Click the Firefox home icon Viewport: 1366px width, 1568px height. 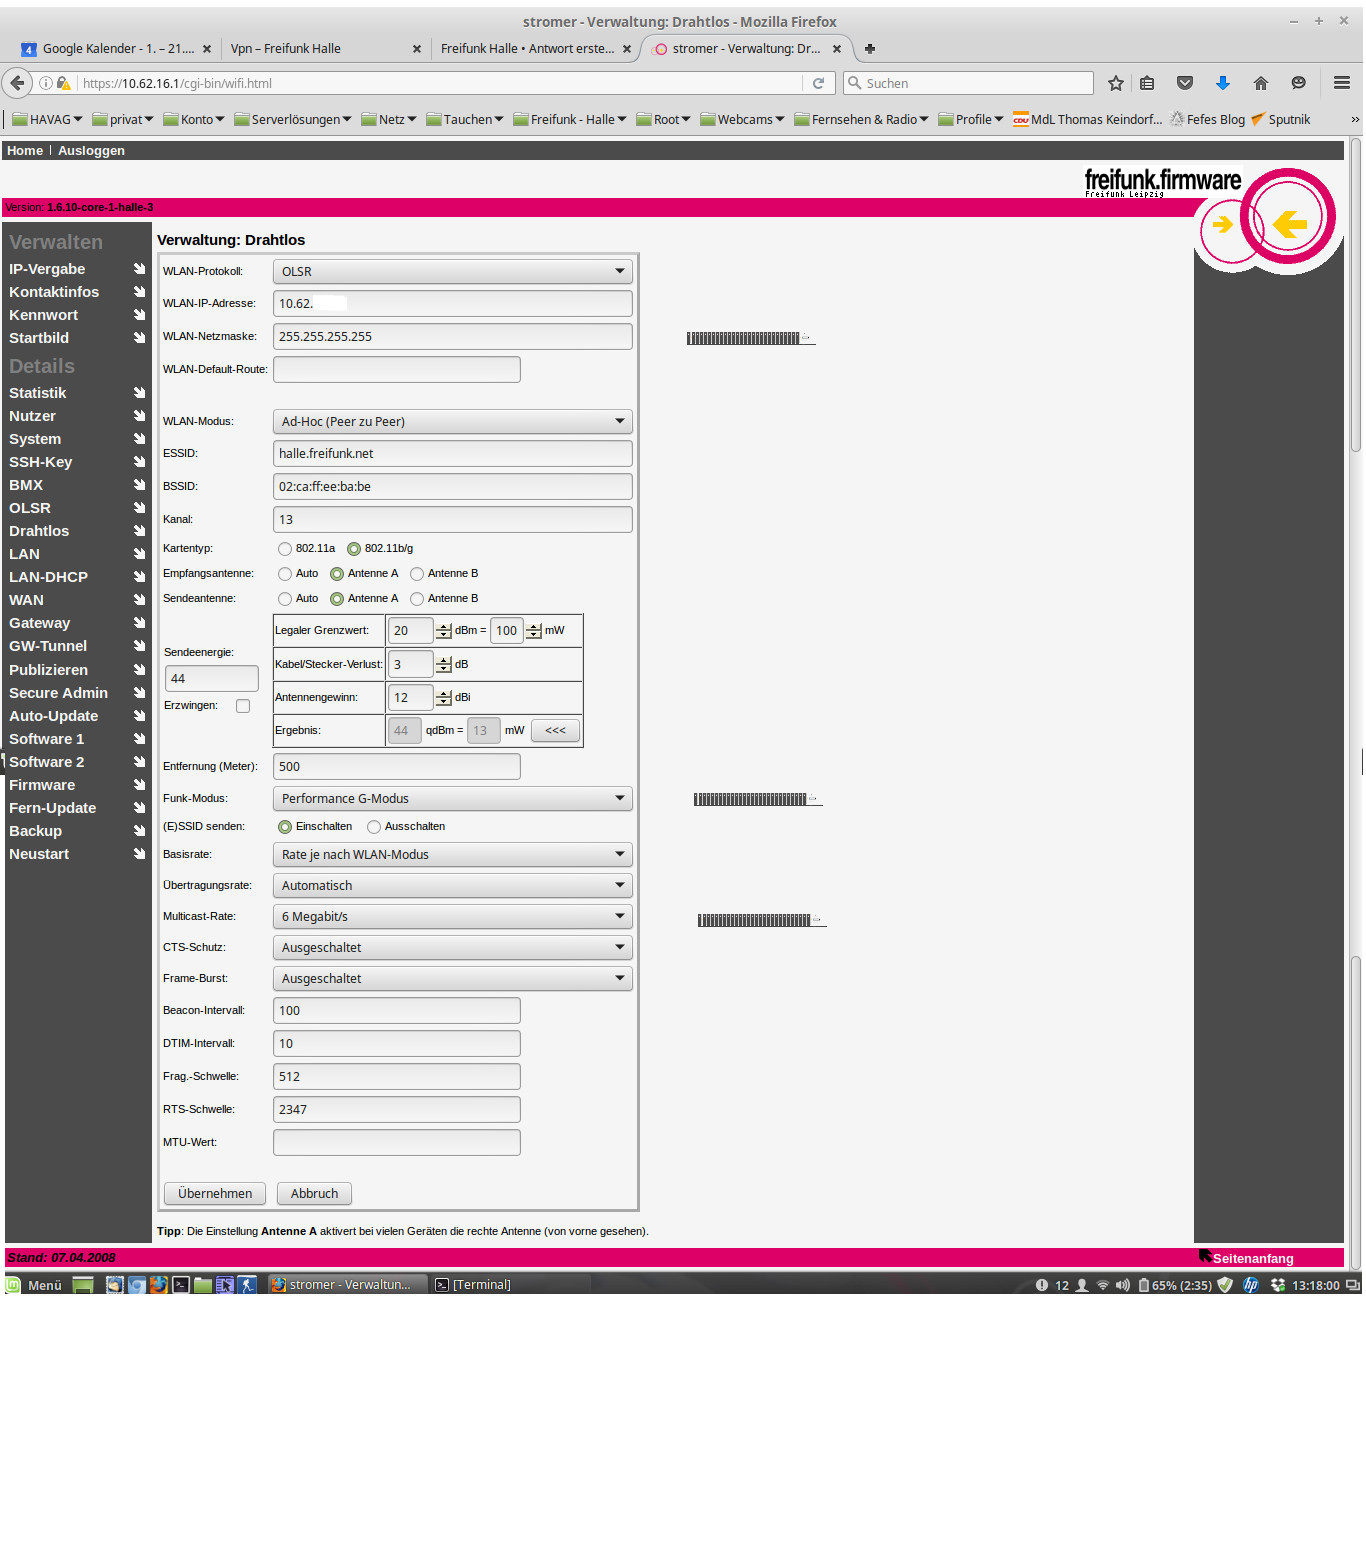(1260, 84)
